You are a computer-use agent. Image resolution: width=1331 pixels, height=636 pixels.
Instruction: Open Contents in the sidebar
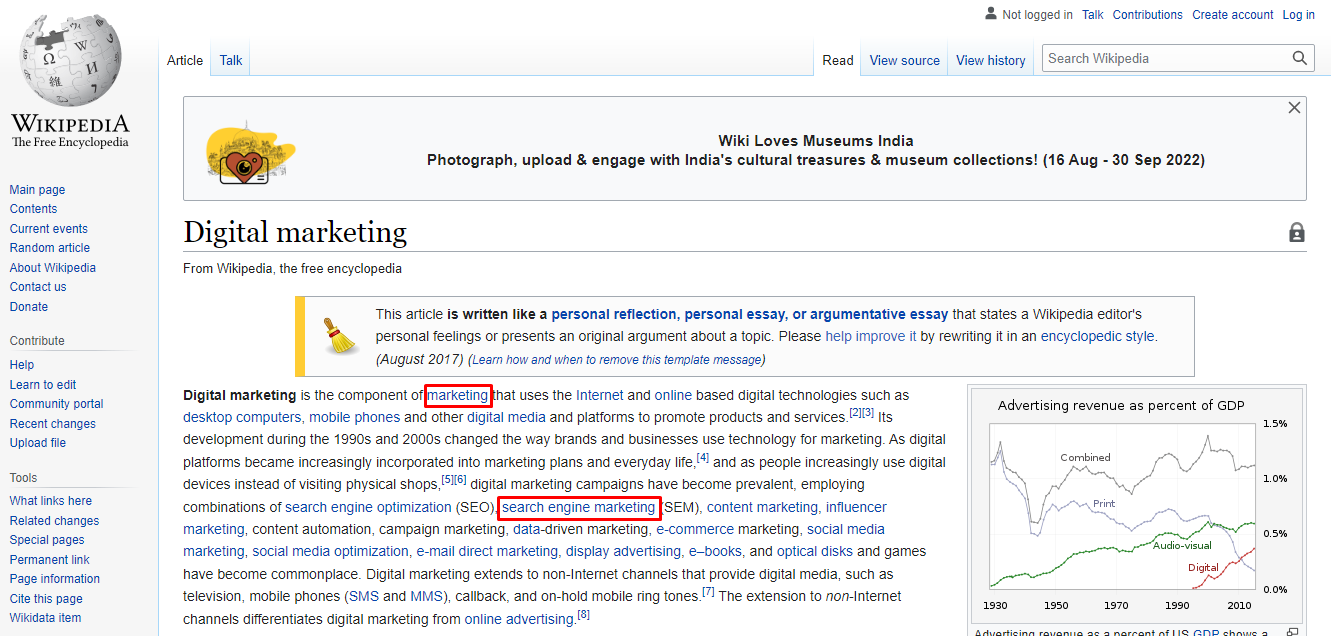click(34, 209)
